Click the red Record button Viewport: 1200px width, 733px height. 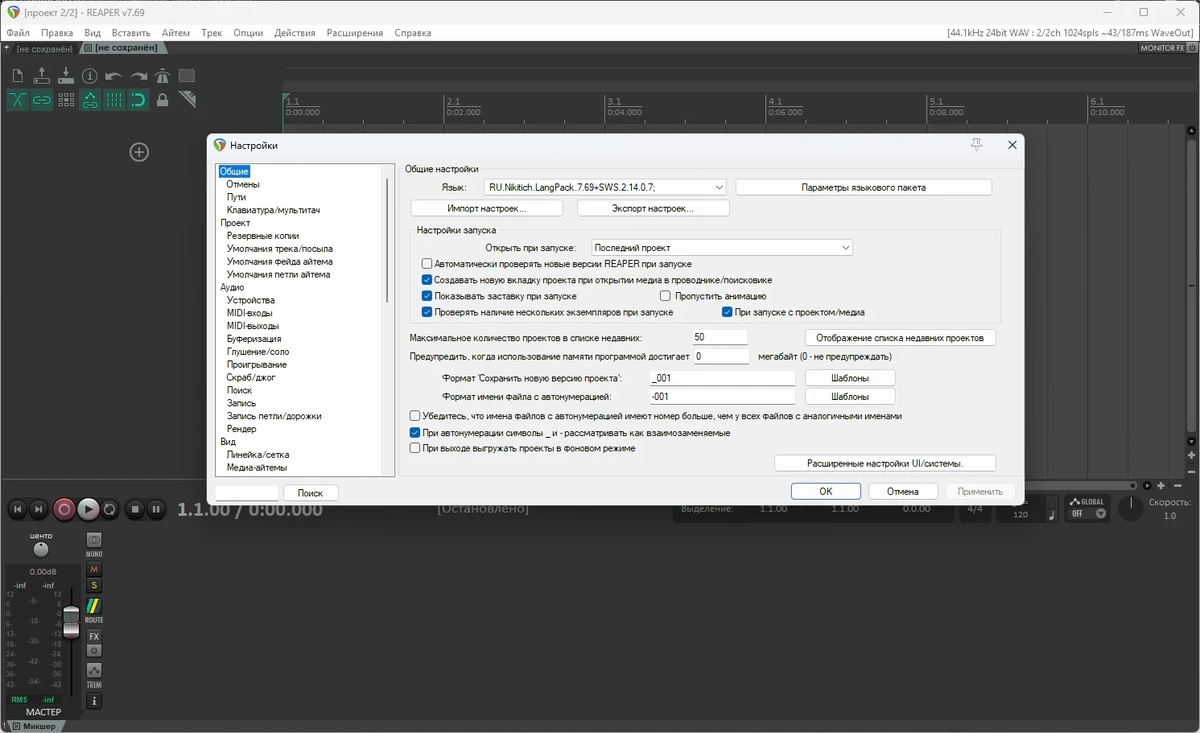[64, 509]
